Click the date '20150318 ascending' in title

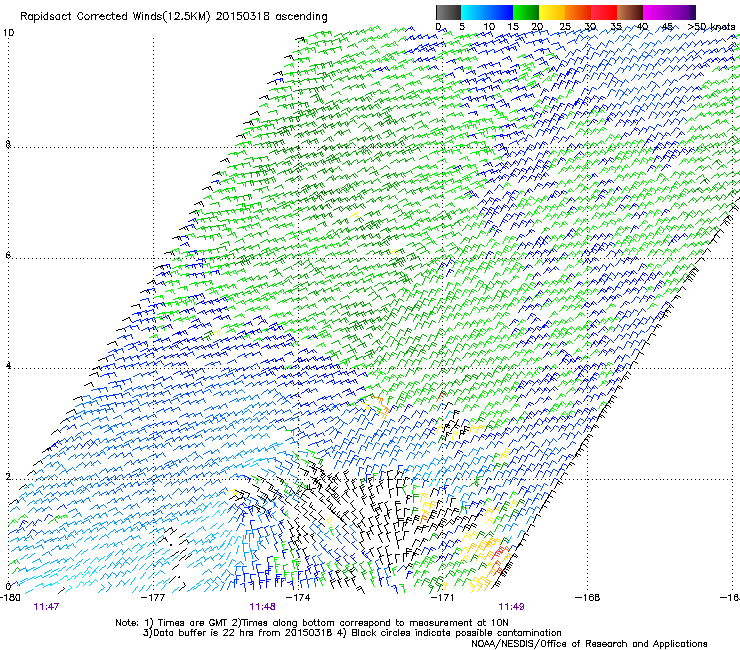pyautogui.click(x=271, y=17)
